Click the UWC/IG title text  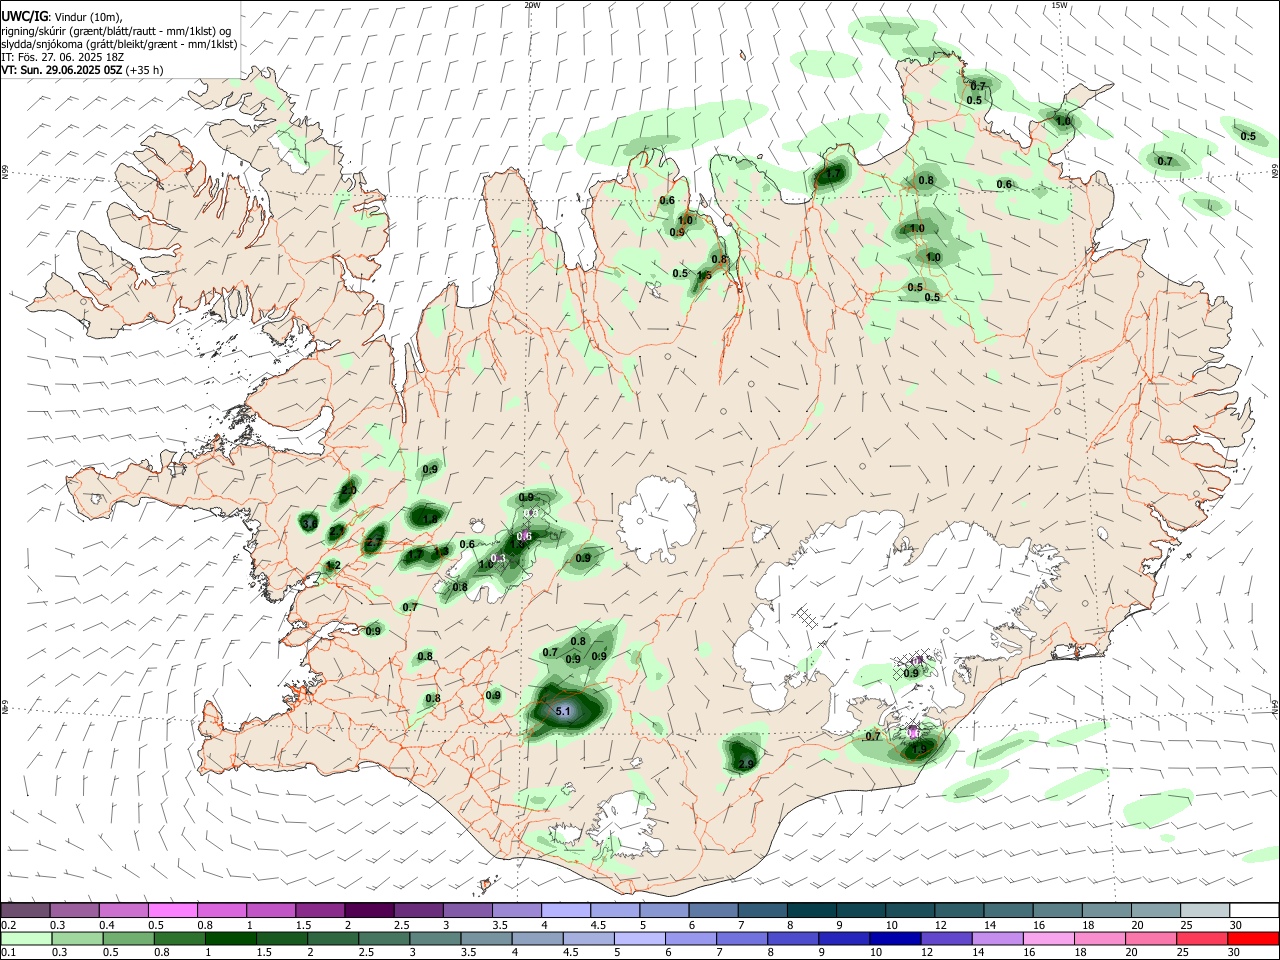(x=24, y=16)
